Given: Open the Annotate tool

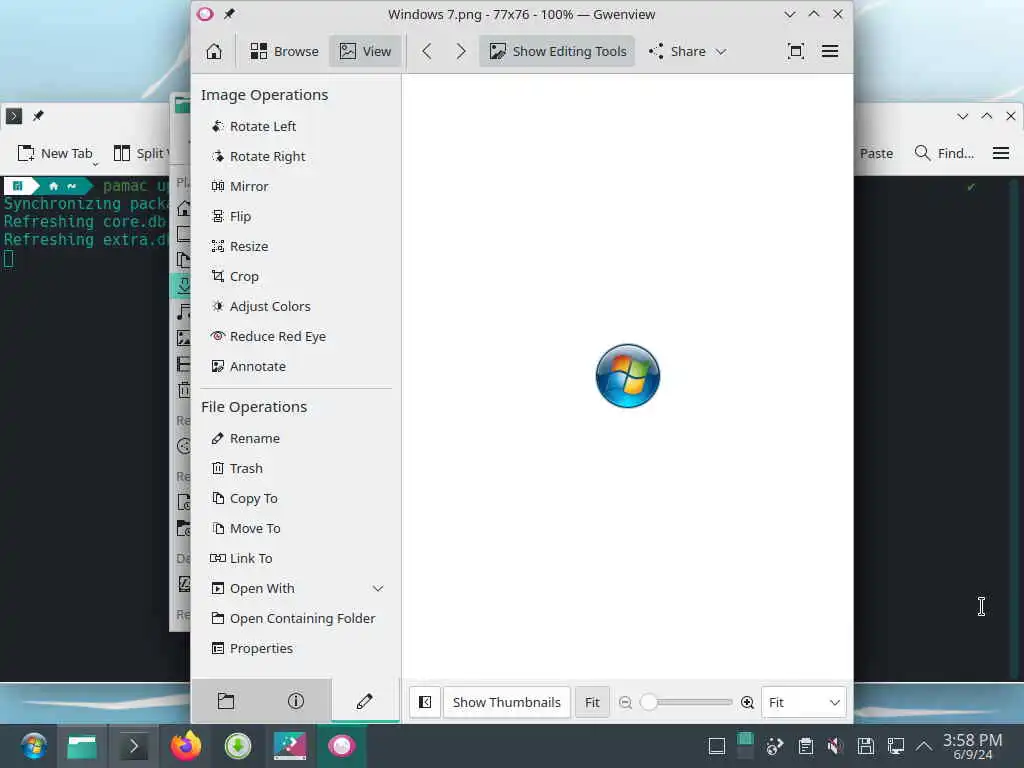Looking at the screenshot, I should [x=248, y=366].
